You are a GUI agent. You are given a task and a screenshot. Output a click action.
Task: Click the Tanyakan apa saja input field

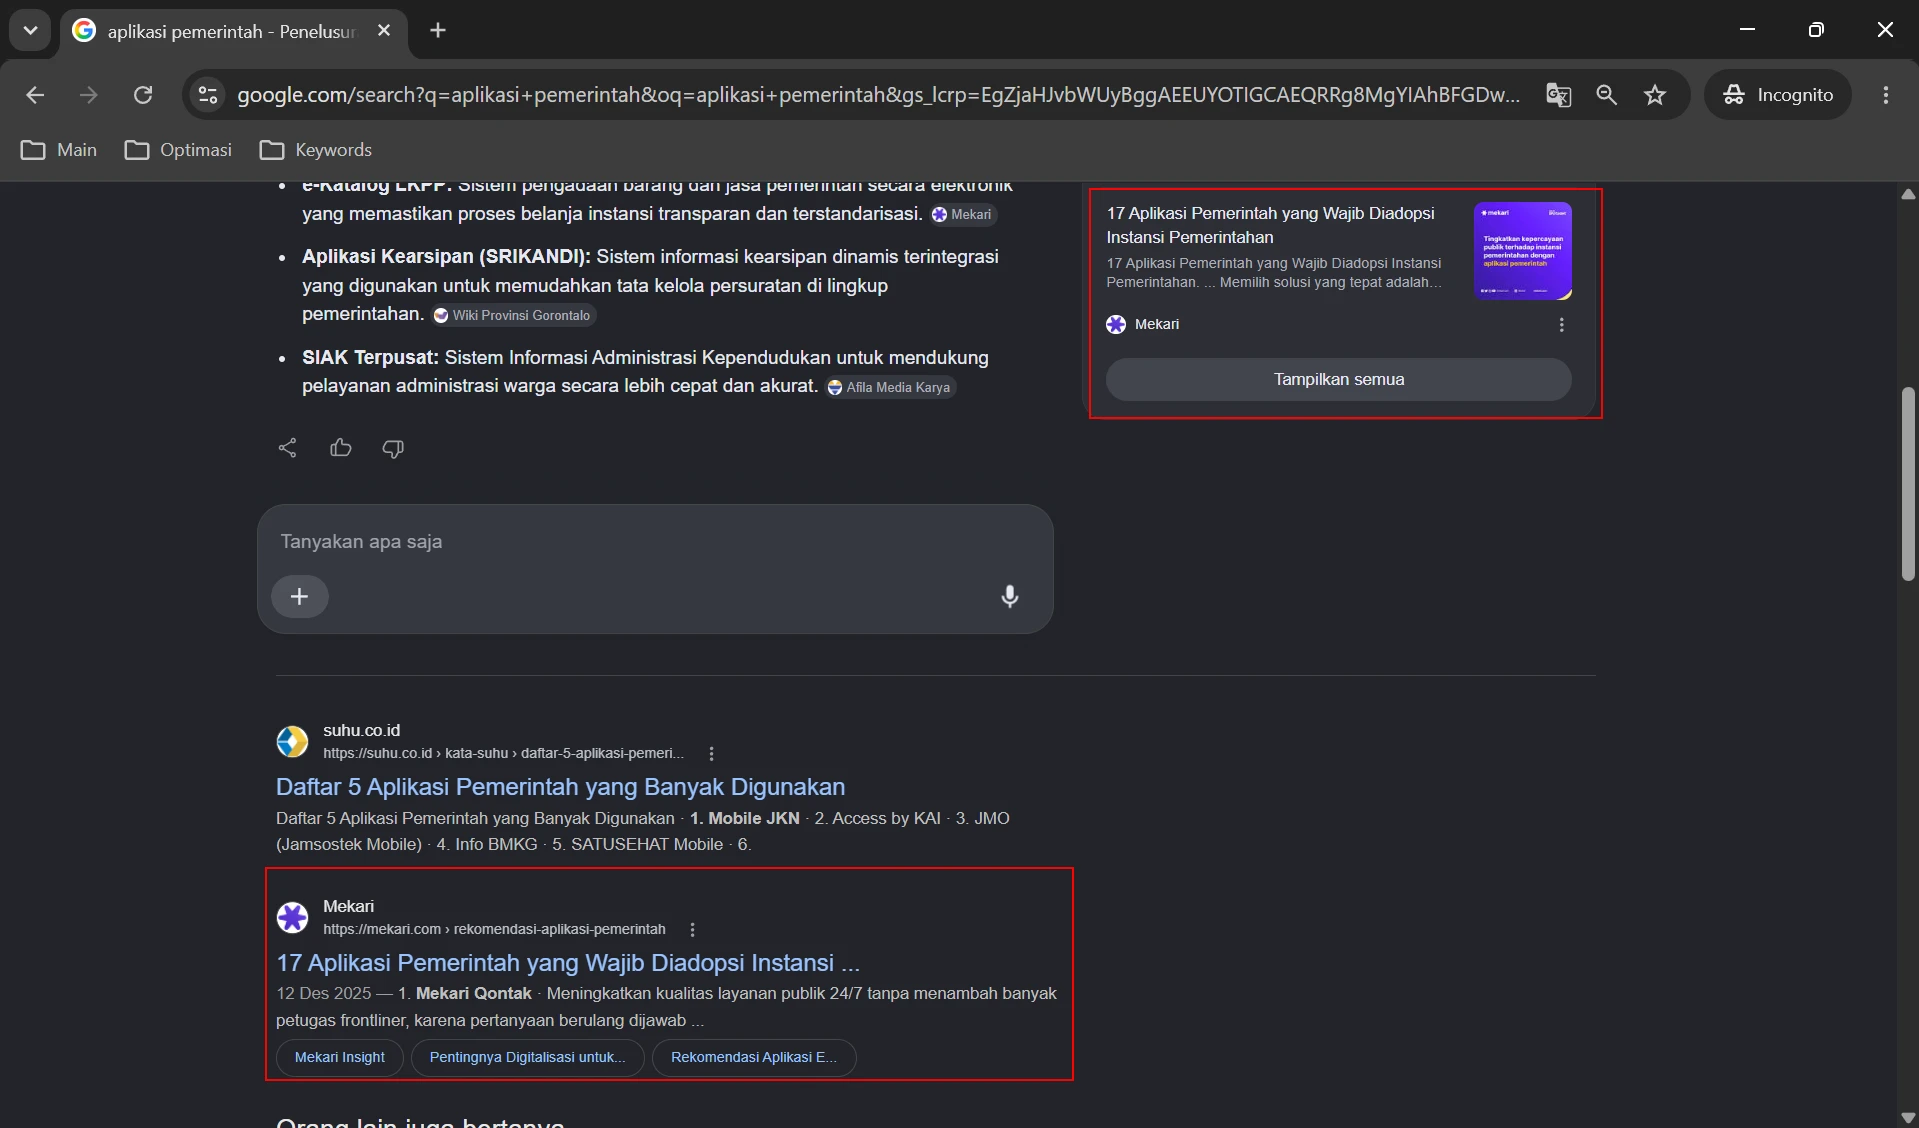click(655, 542)
